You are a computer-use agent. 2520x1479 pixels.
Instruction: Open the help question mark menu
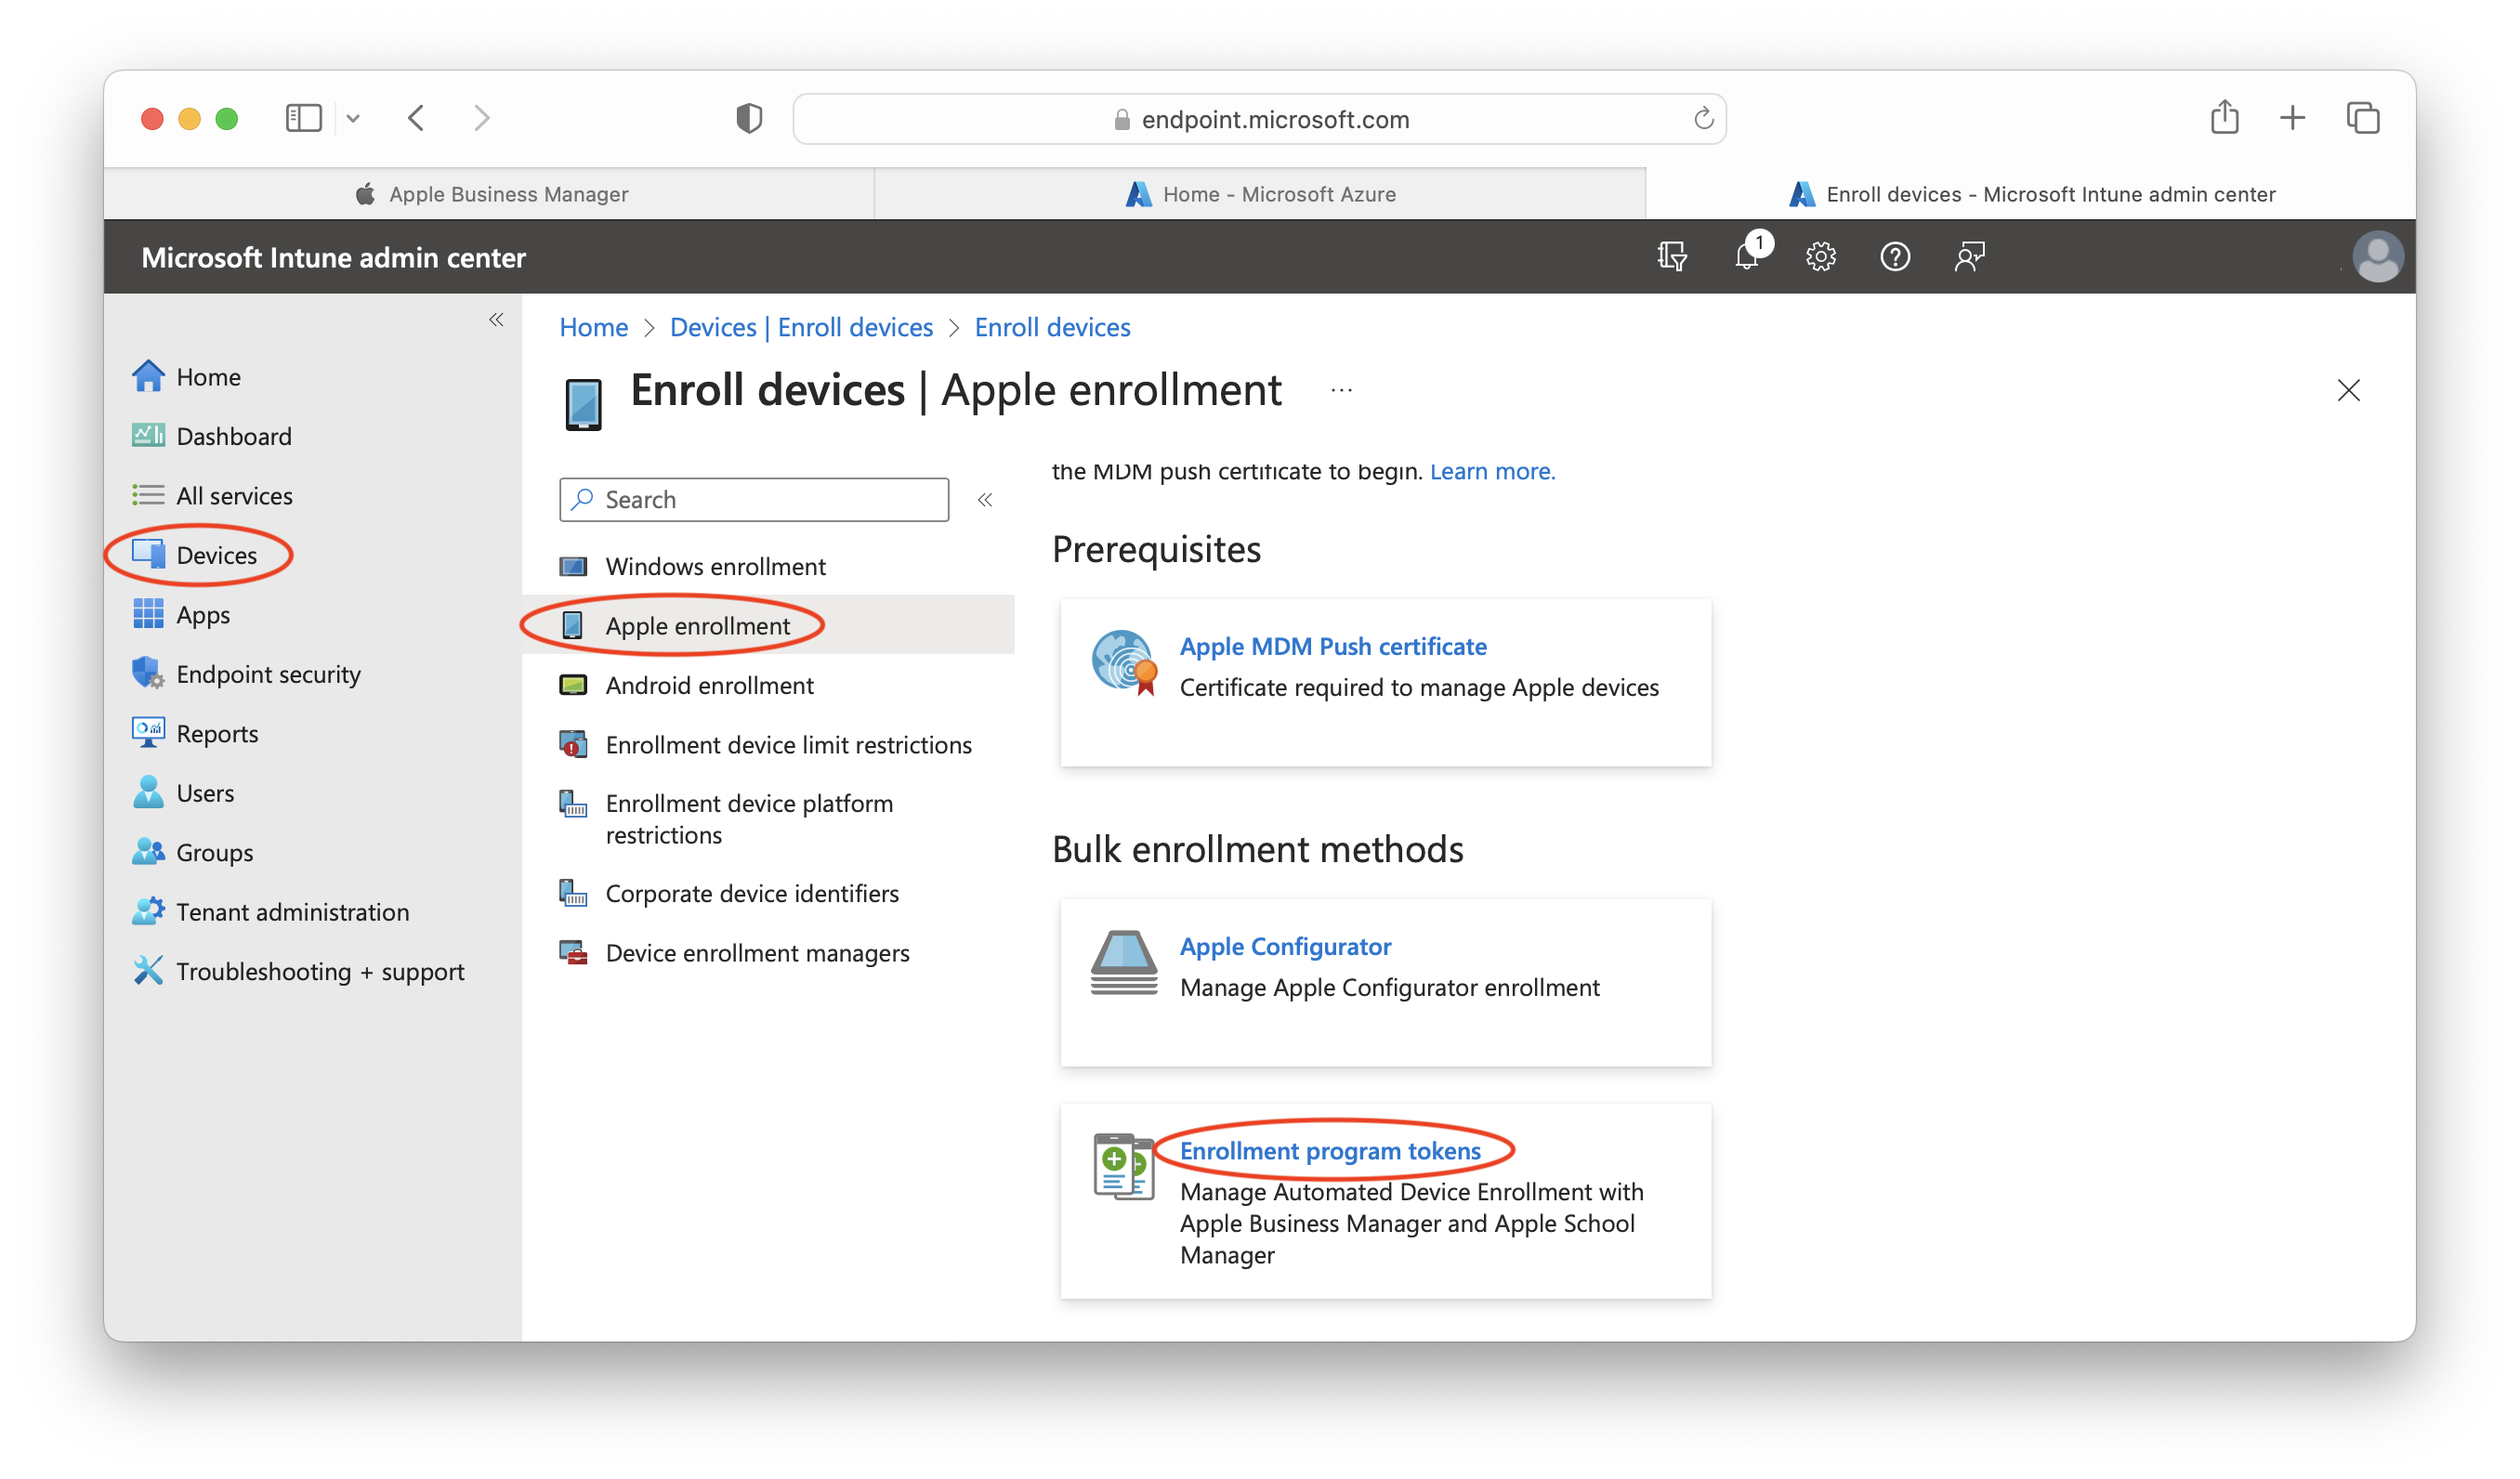click(1894, 256)
